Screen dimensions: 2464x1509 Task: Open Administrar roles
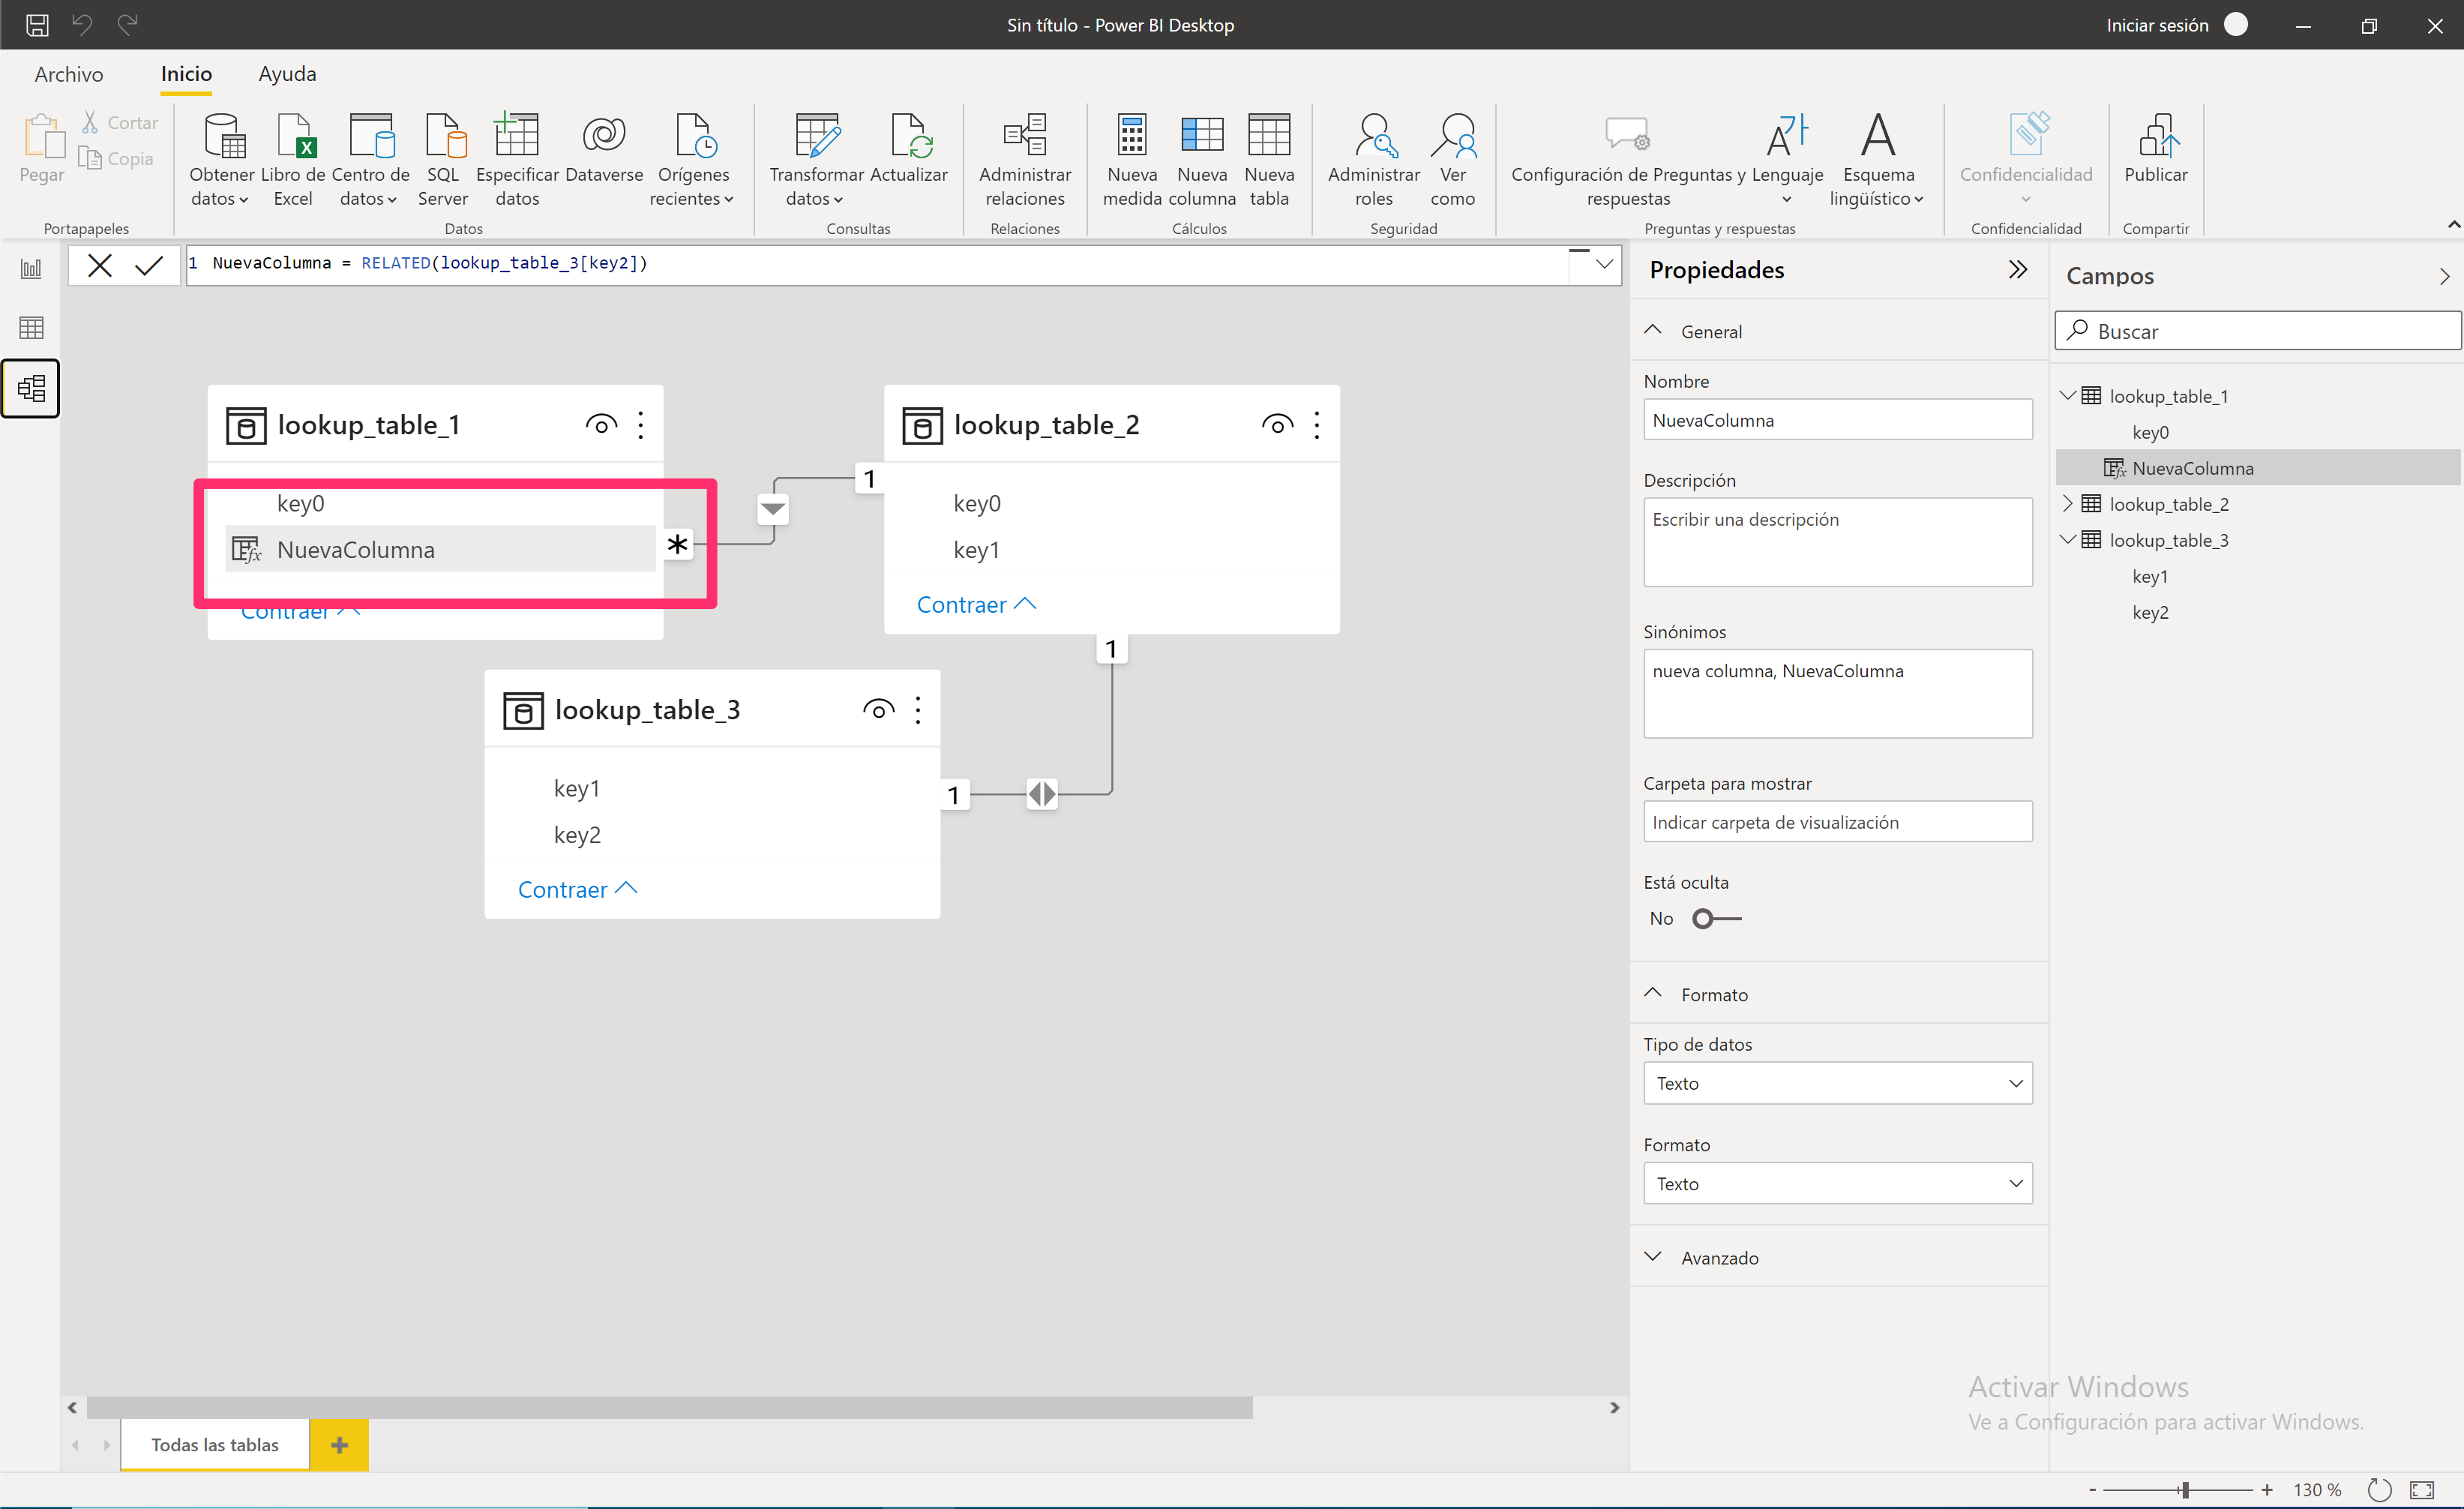click(x=1374, y=160)
